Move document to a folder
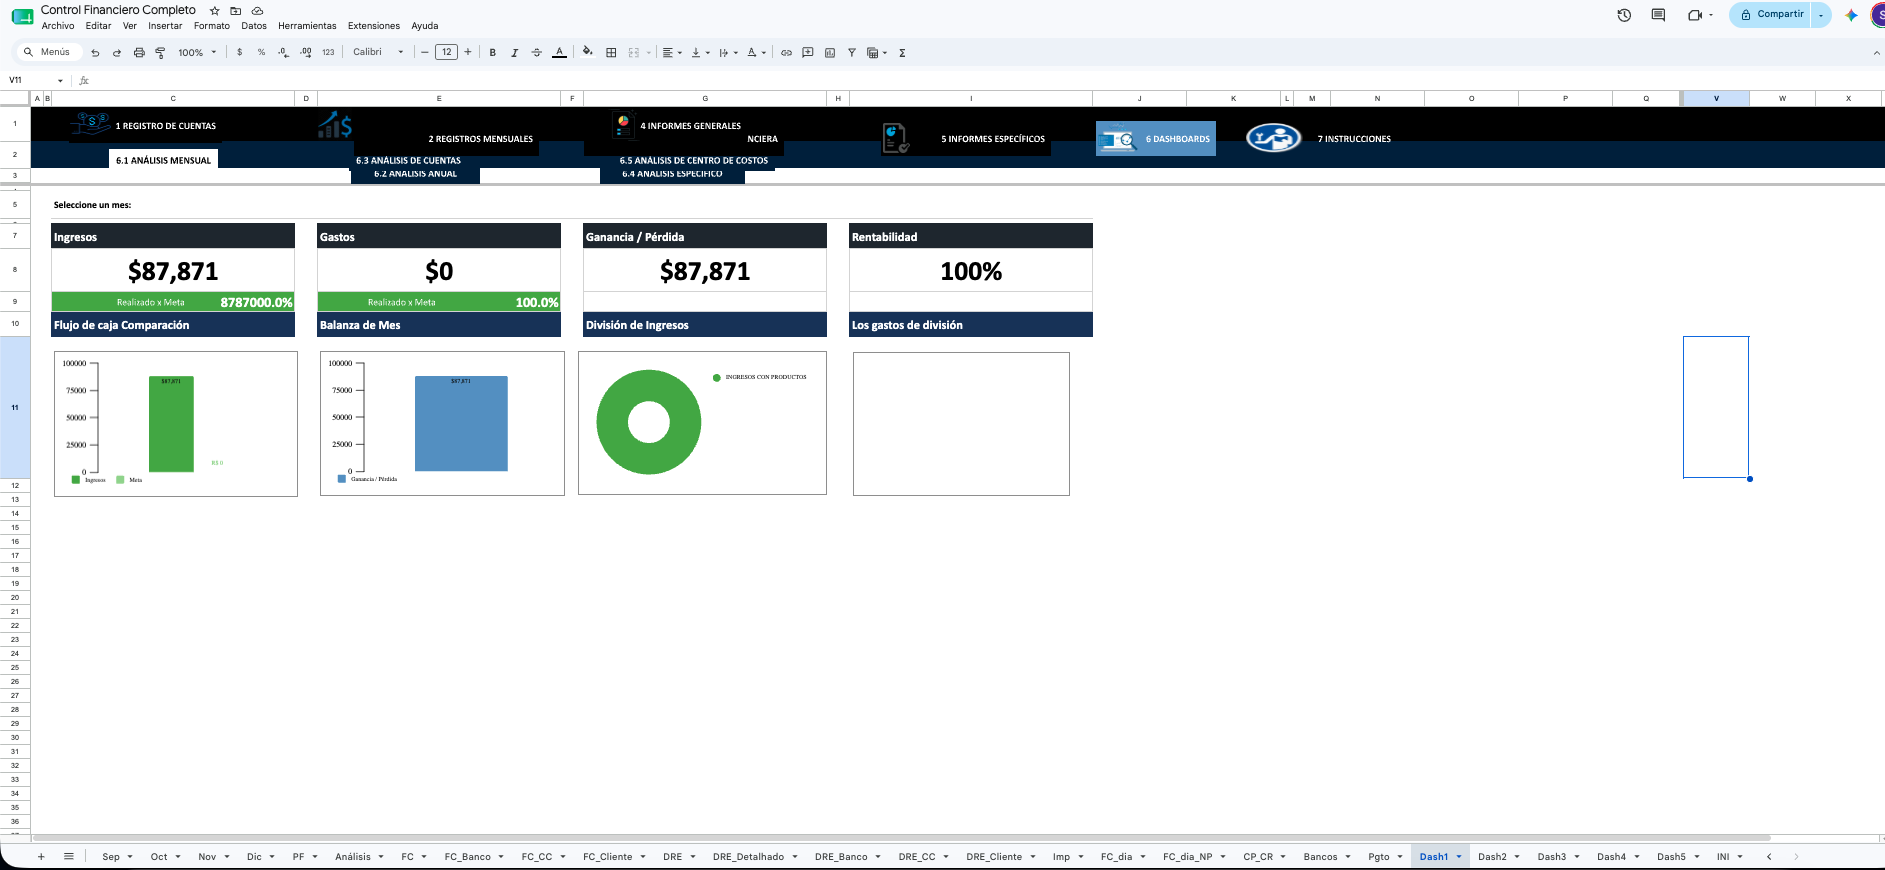Image resolution: width=1885 pixels, height=870 pixels. pyautogui.click(x=236, y=11)
